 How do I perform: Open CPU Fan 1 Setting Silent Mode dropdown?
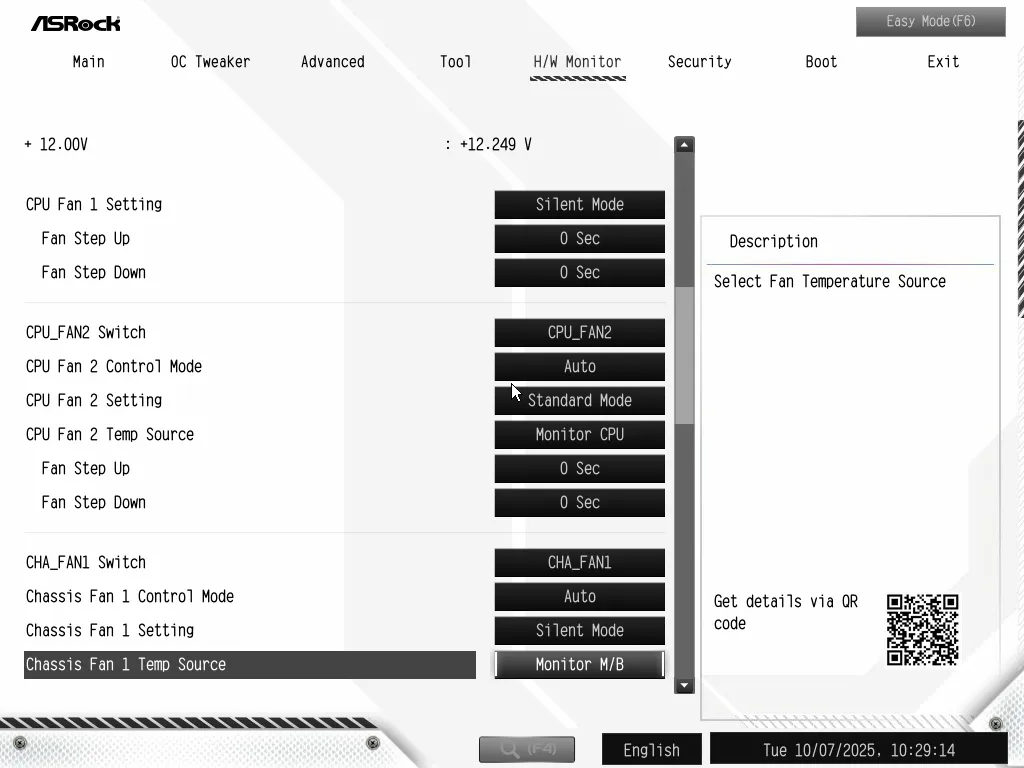579,205
